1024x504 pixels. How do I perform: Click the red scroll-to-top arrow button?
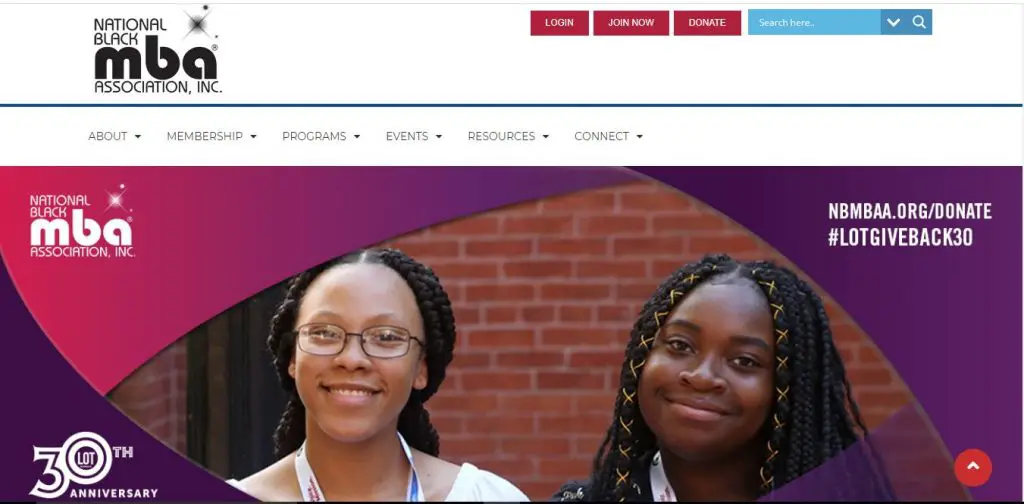point(972,467)
